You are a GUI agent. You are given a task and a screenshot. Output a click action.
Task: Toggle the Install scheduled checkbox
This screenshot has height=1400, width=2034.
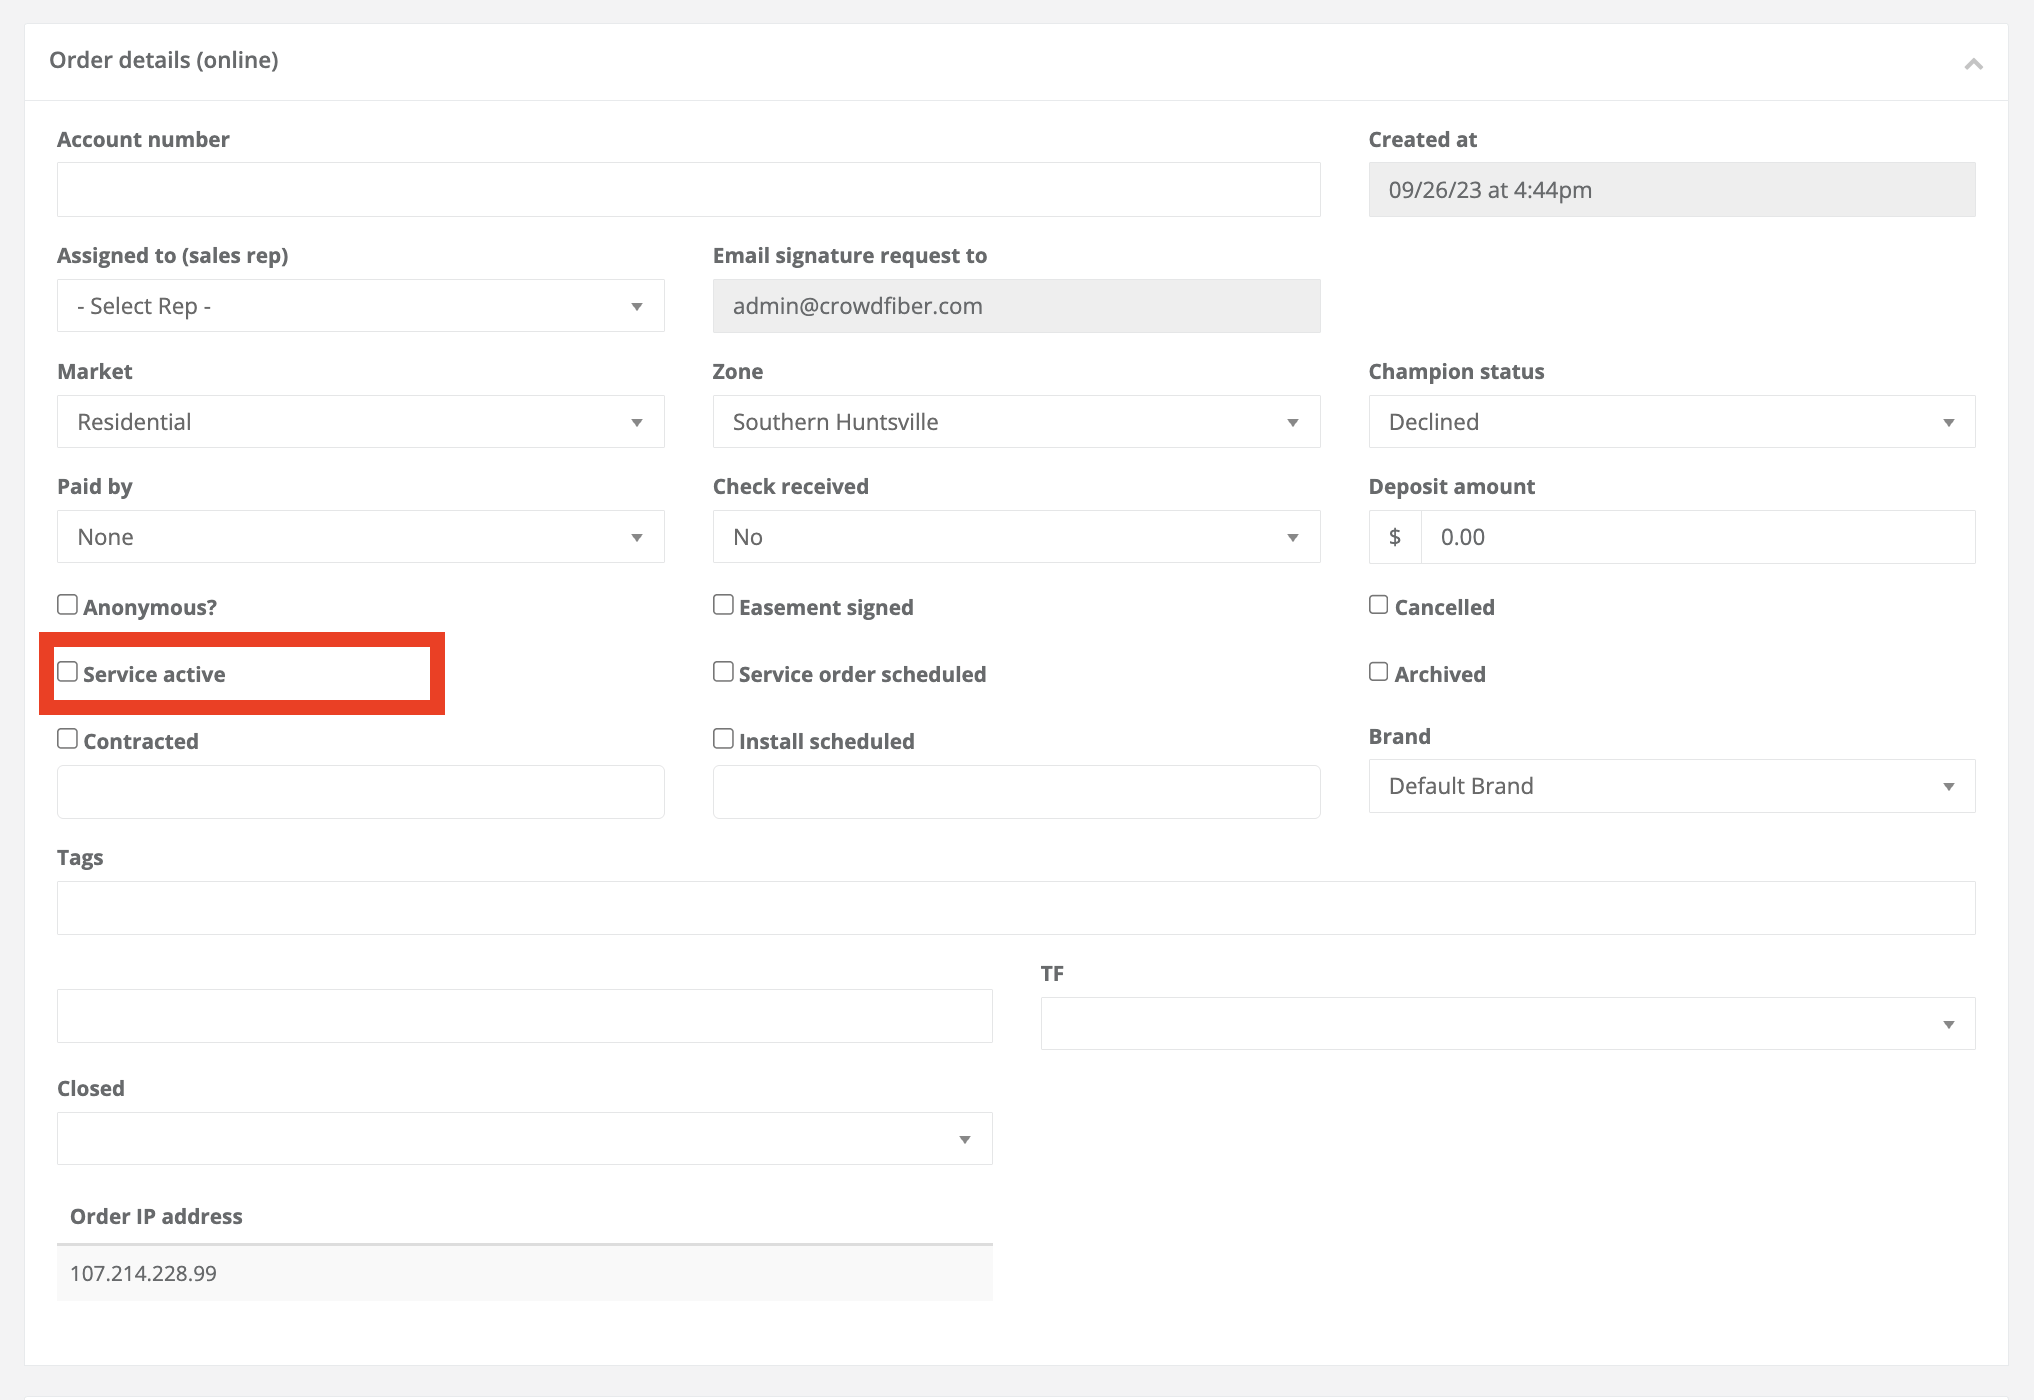tap(723, 739)
